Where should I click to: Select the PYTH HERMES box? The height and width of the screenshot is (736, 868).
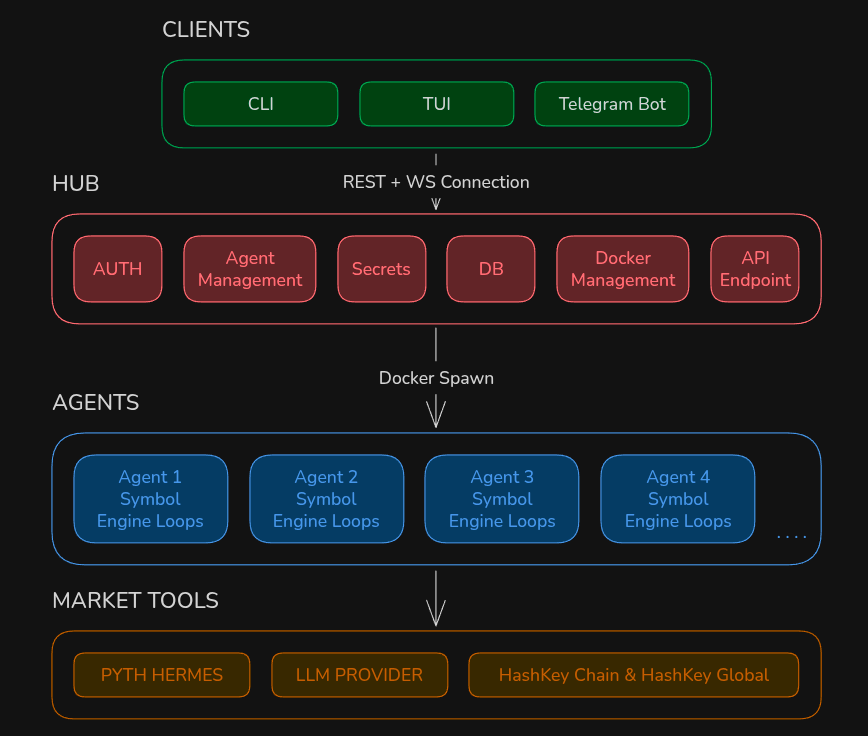162,675
